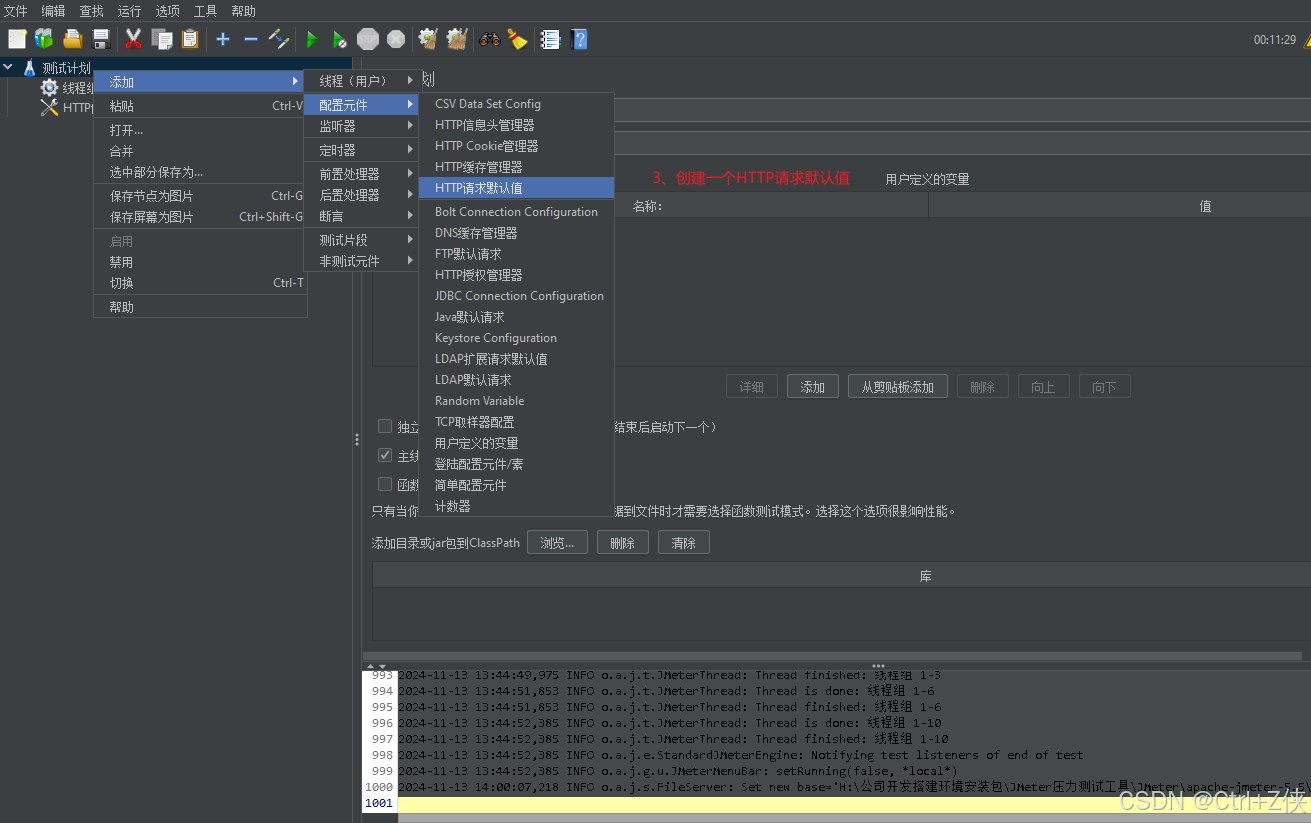Click the Paste clipboard icon
The width and height of the screenshot is (1311, 823).
click(189, 39)
